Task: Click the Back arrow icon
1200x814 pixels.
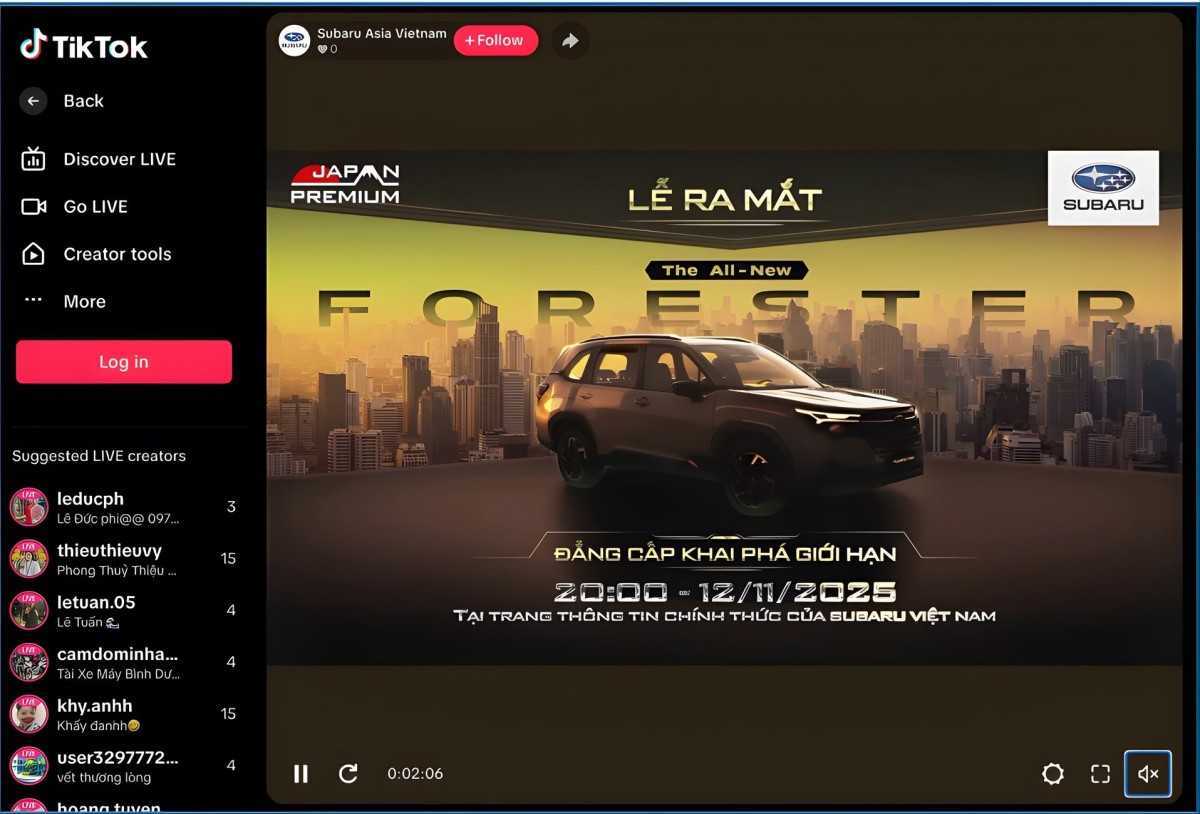Action: click(x=33, y=101)
